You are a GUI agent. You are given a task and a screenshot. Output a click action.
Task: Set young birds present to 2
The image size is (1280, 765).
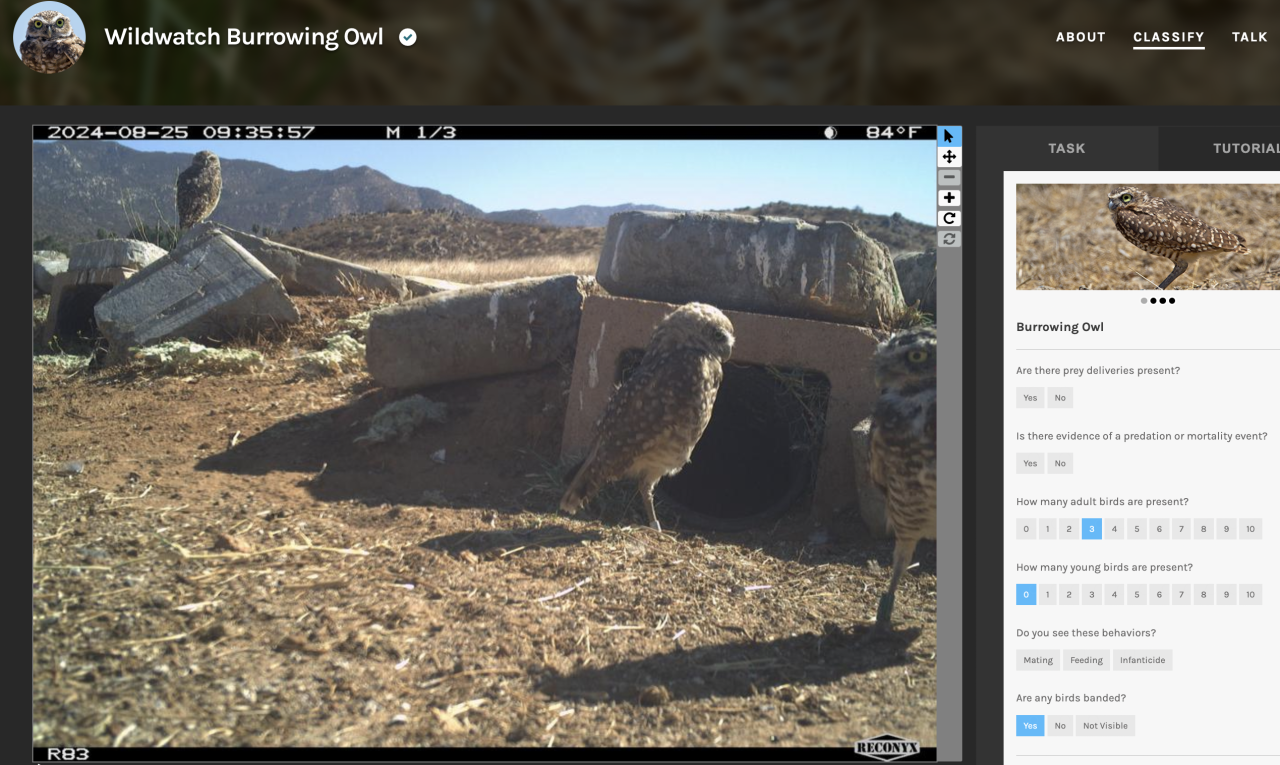point(1070,594)
